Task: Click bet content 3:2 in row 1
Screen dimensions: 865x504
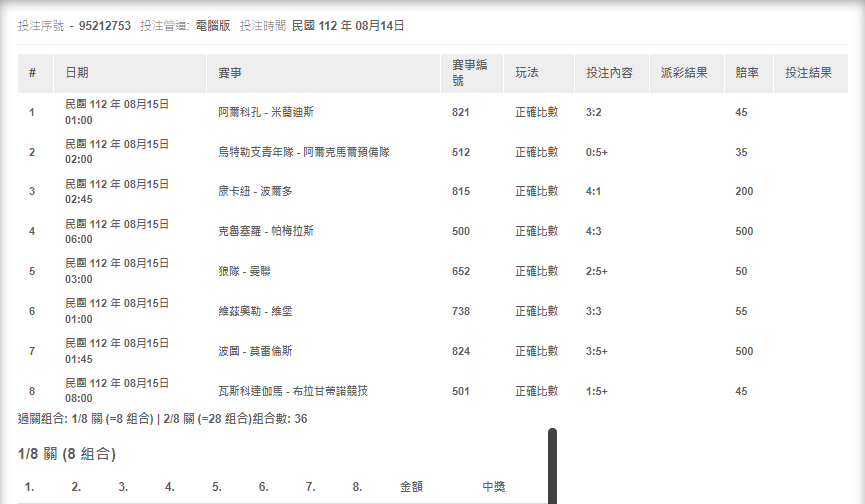Action: click(594, 112)
